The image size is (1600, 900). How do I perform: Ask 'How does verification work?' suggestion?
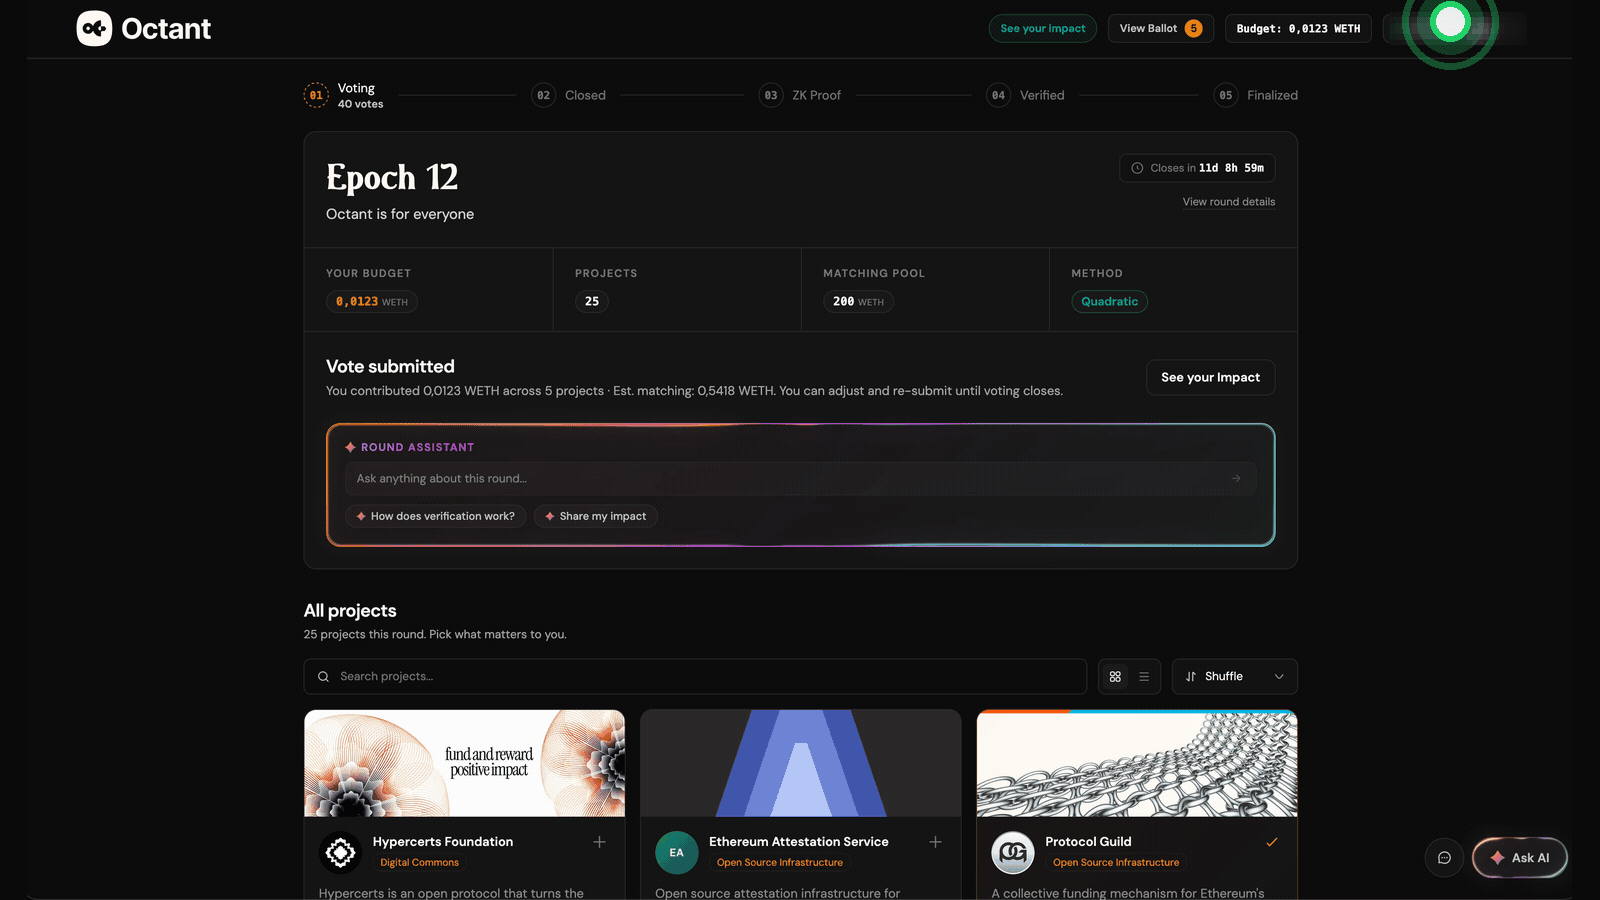click(x=435, y=516)
